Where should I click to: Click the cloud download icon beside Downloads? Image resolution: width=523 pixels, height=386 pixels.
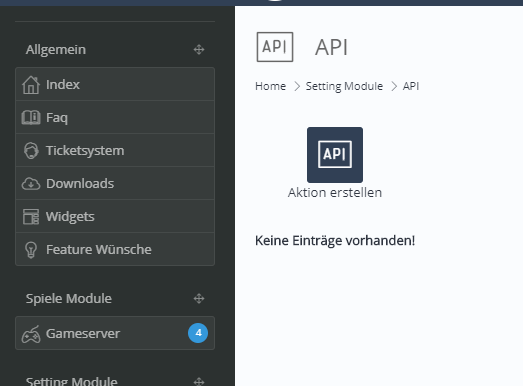(31, 183)
